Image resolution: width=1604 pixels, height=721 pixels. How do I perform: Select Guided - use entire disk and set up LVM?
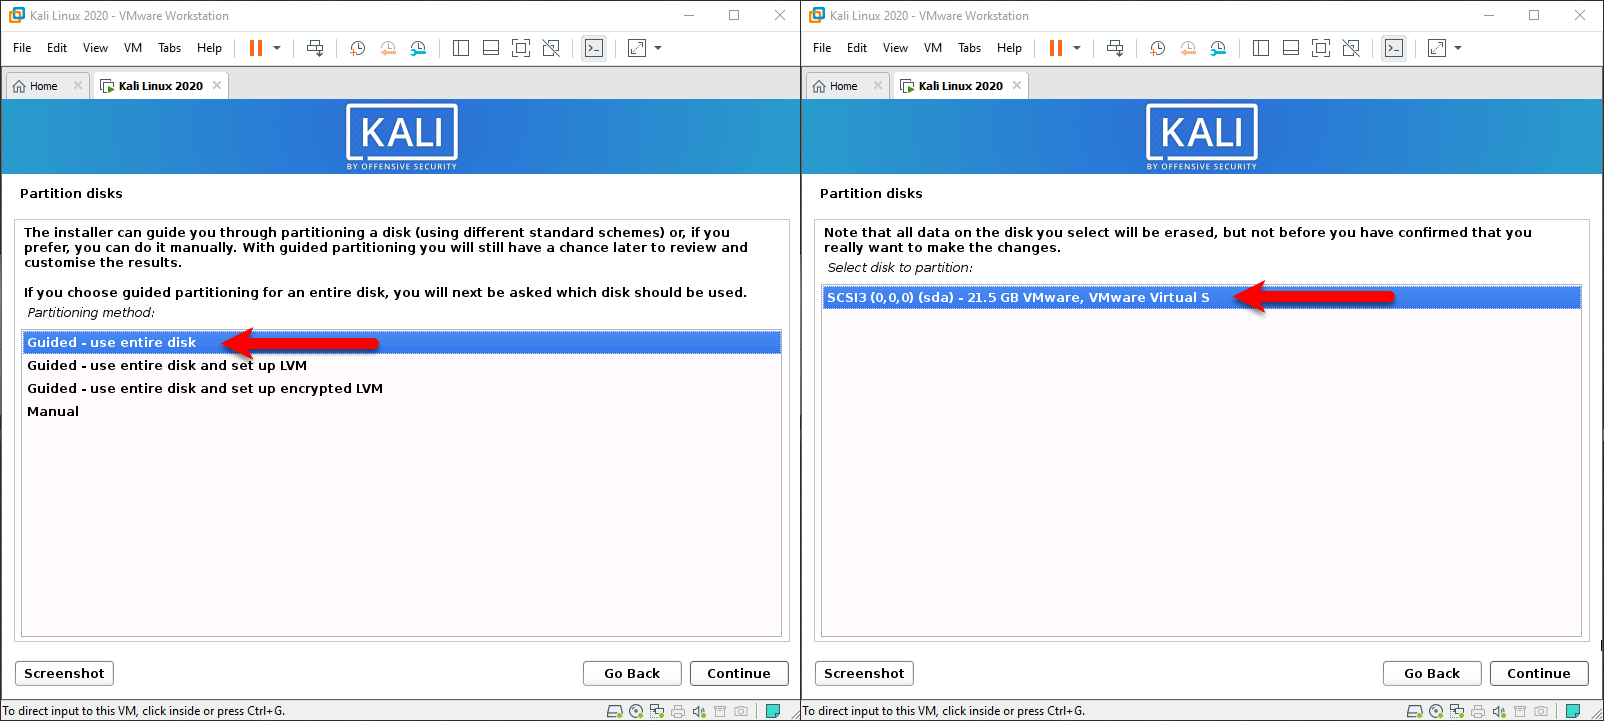click(401, 365)
